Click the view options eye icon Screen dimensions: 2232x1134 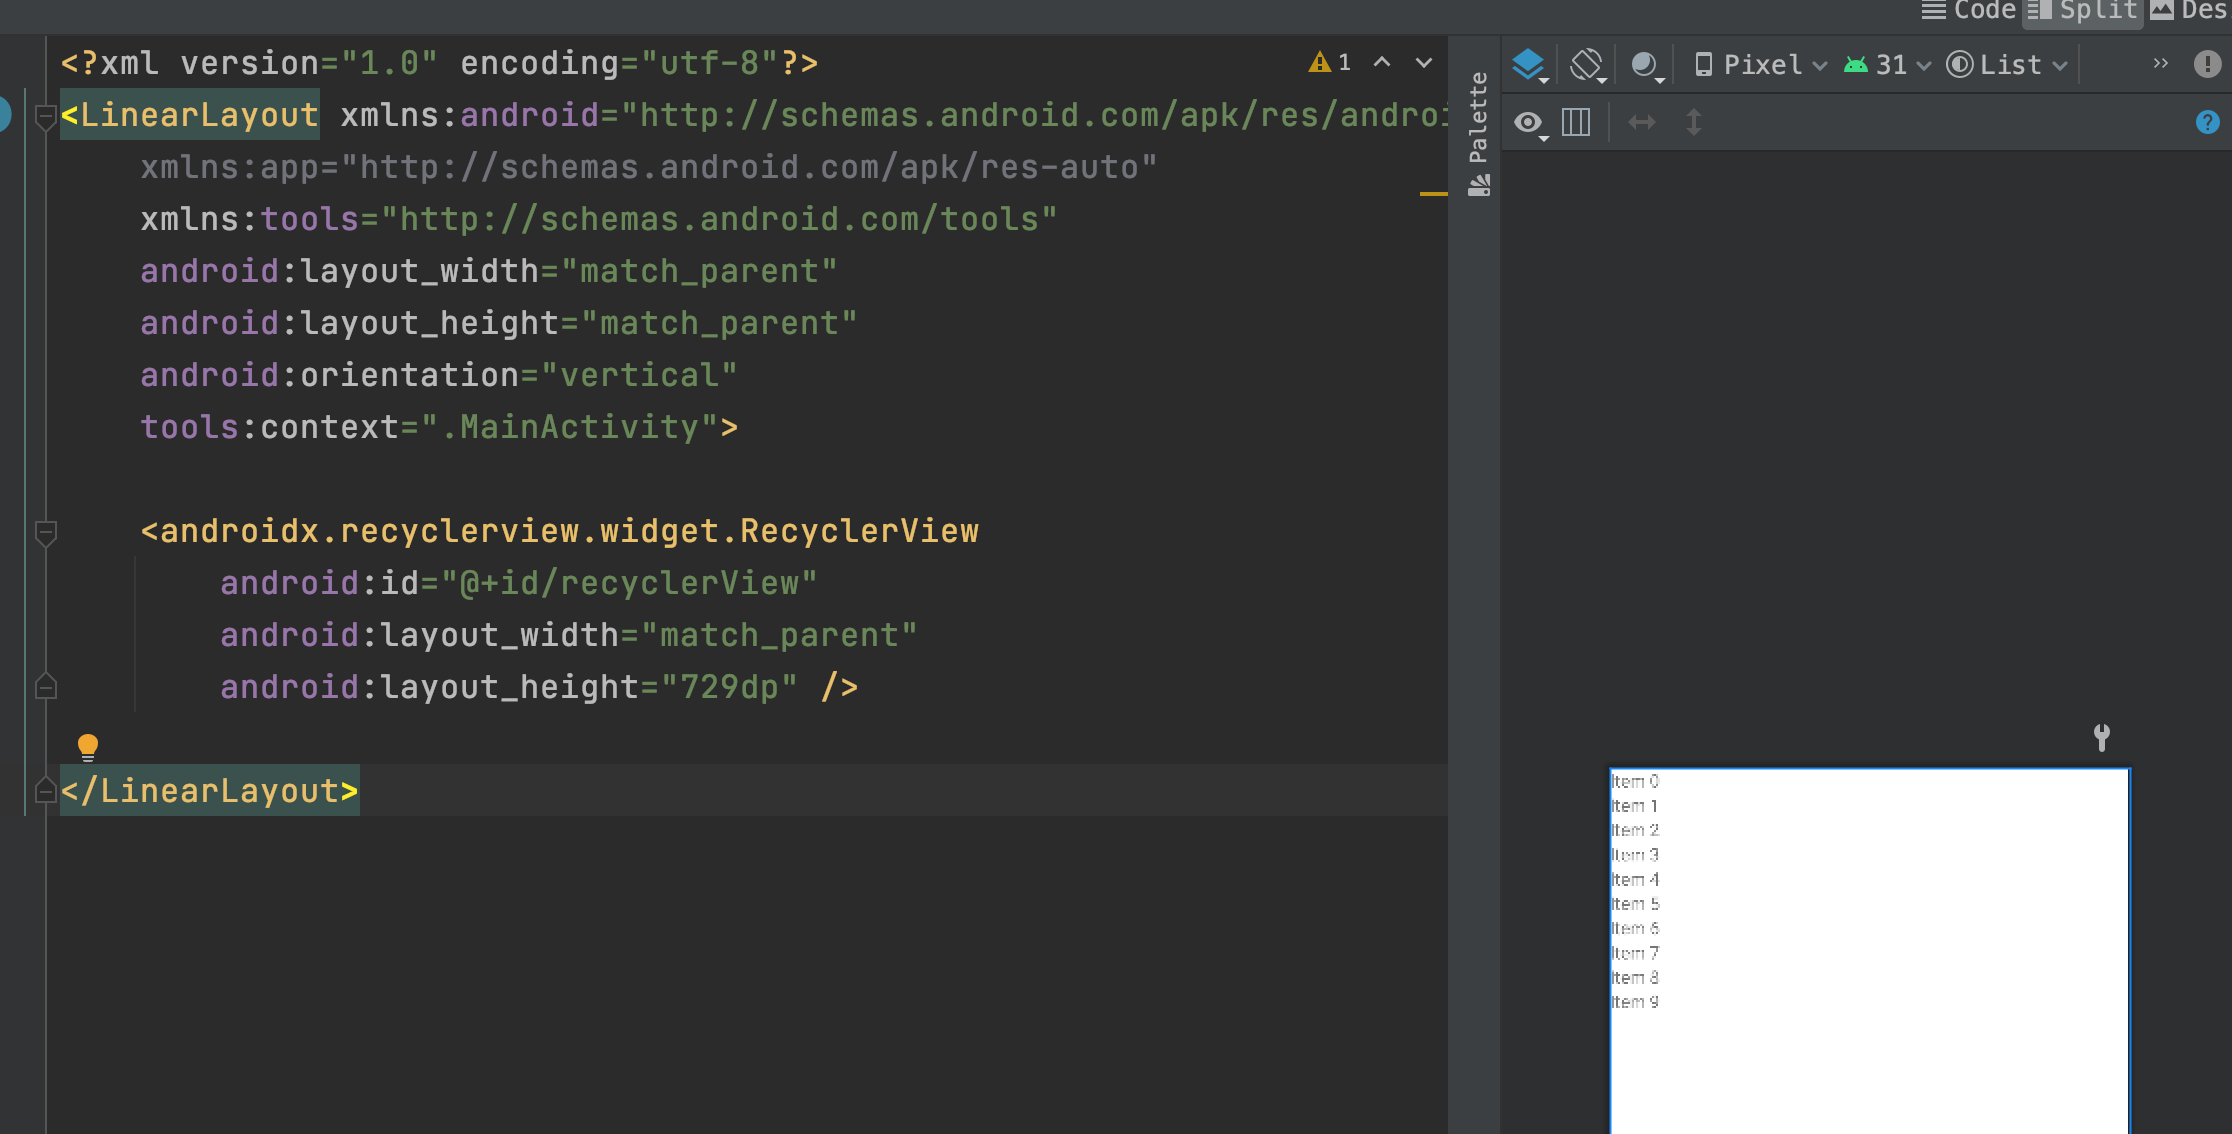coord(1529,123)
